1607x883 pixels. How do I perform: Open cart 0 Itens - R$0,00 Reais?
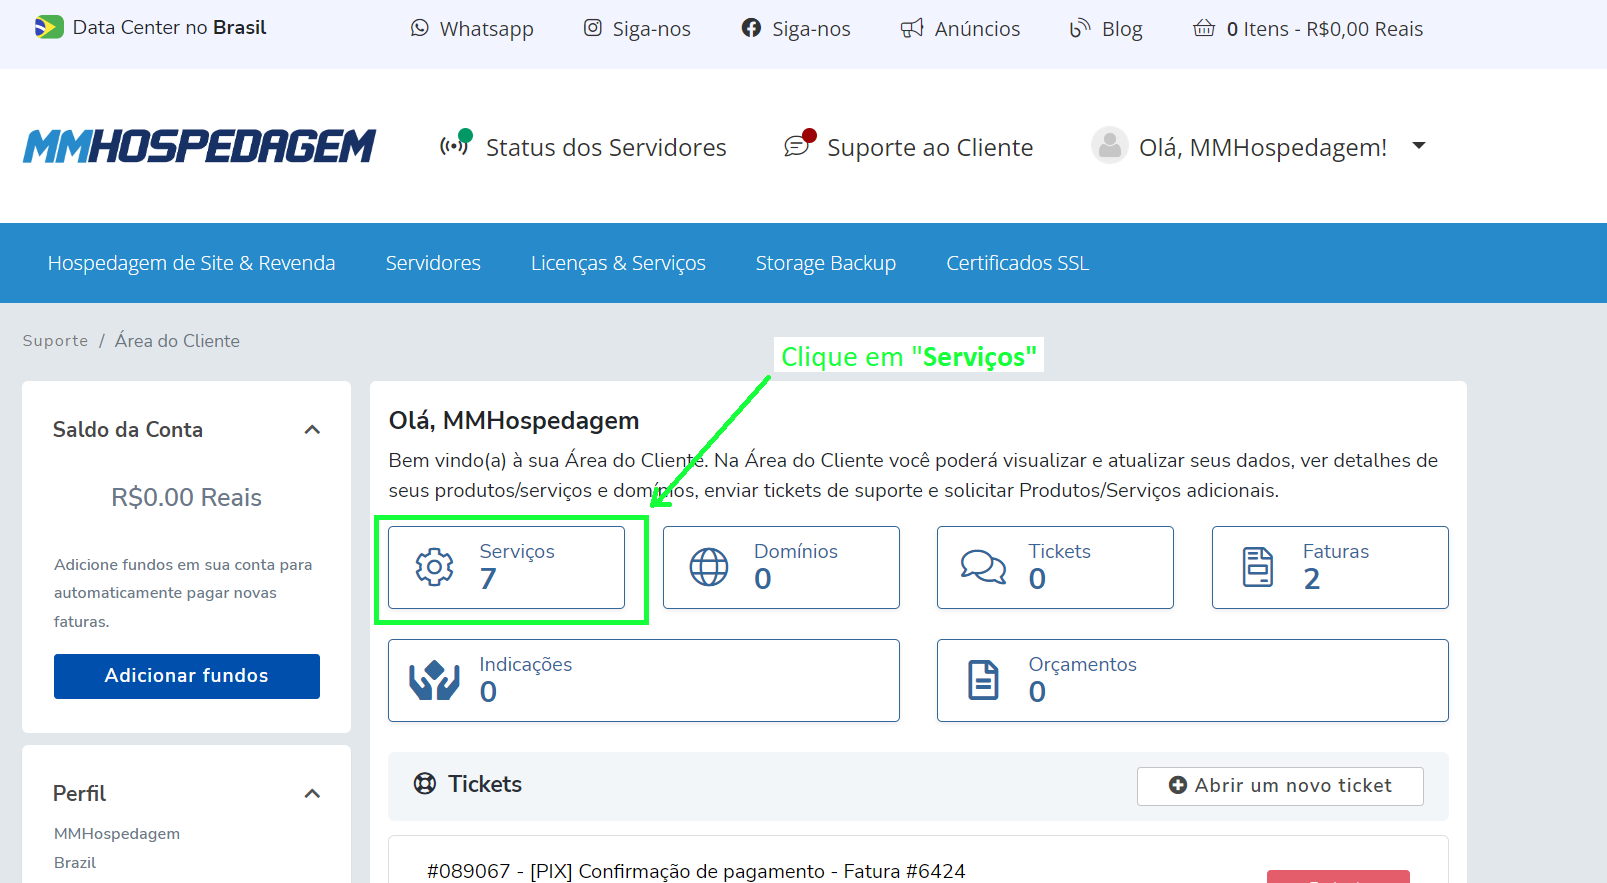1325,29
